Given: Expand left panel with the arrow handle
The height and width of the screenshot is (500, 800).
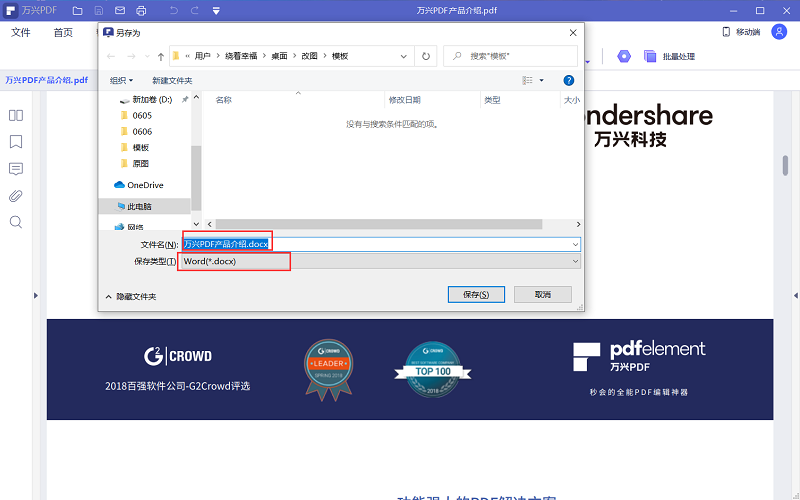Looking at the screenshot, I should (36, 295).
